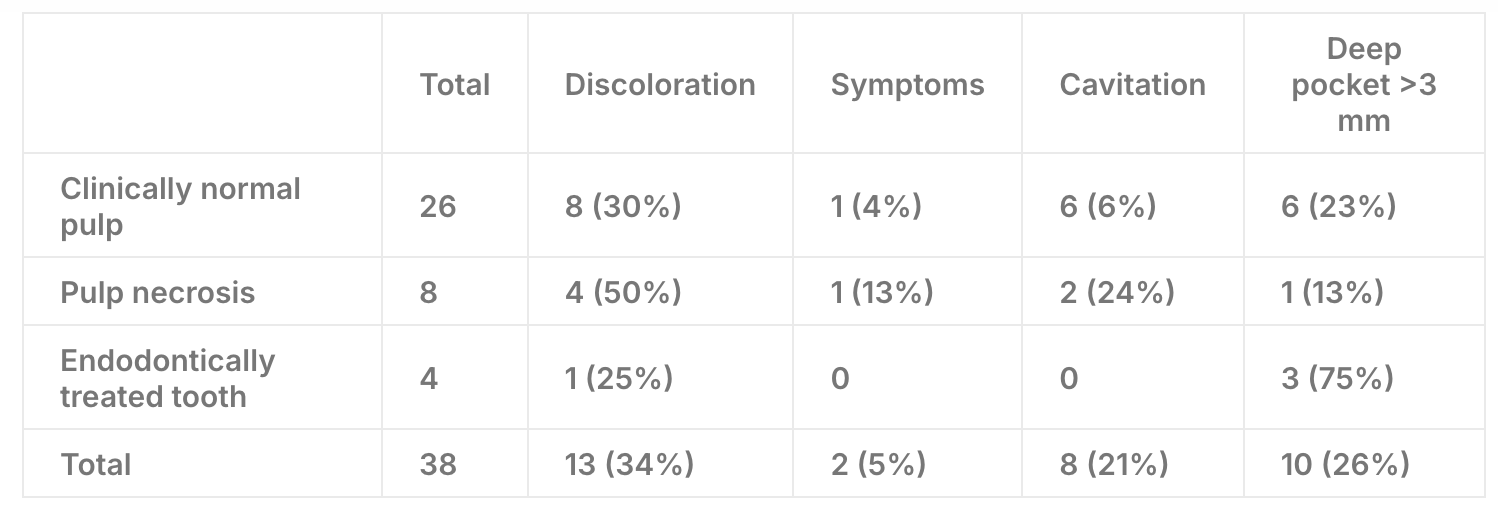Select the cell showing 13 (34%)
This screenshot has height=510, width=1498.
point(629,464)
